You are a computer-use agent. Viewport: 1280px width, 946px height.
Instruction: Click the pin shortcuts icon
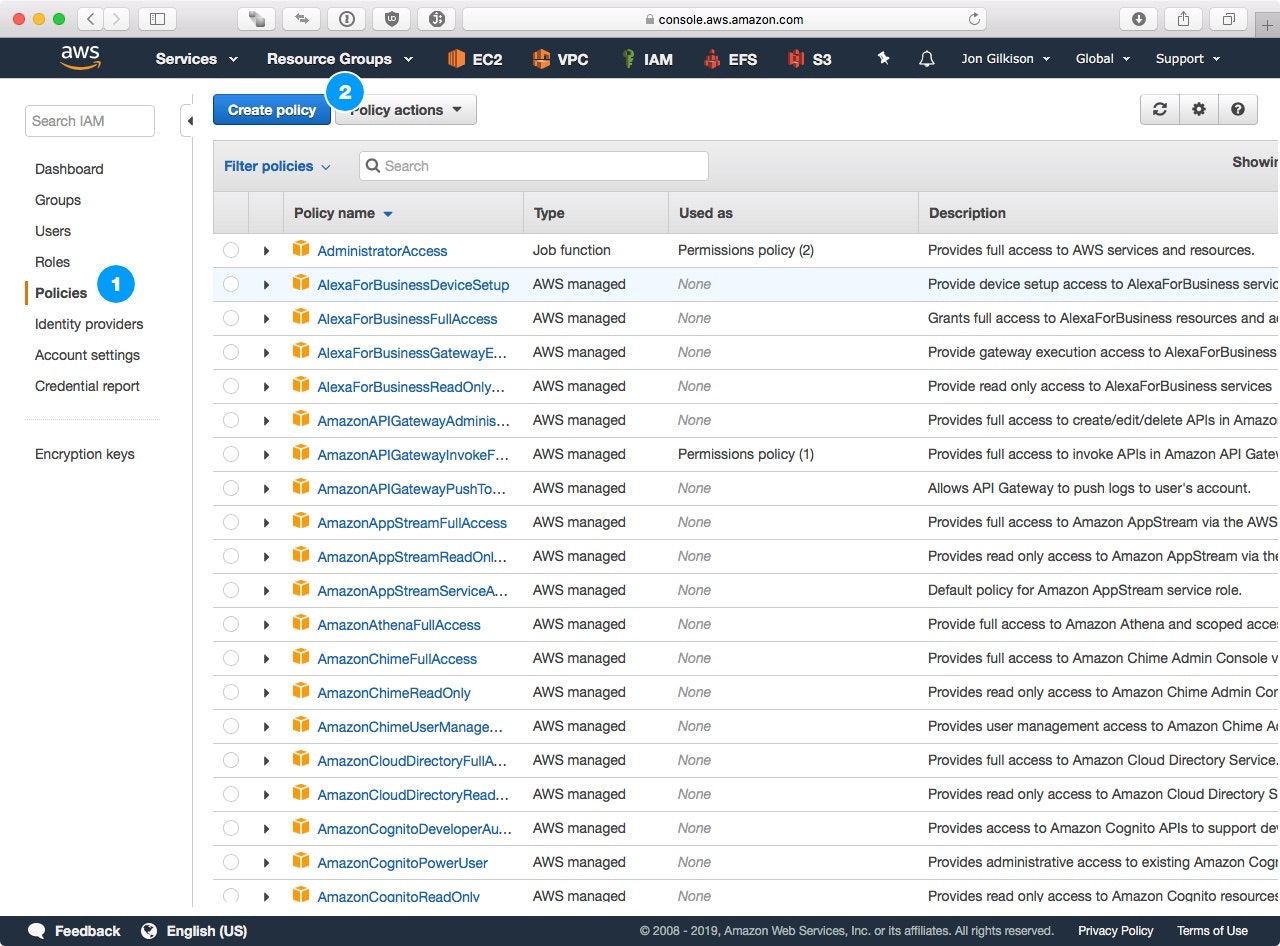tap(883, 59)
